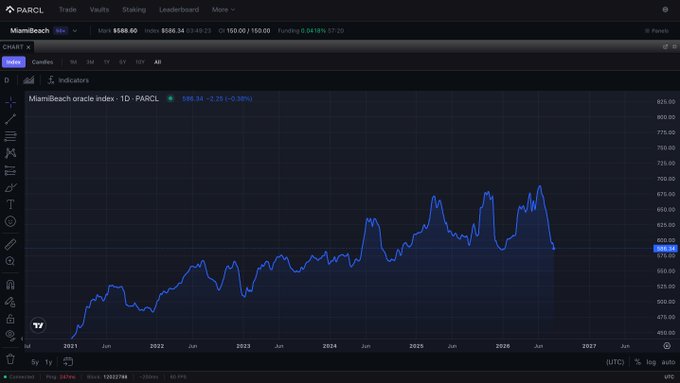Select the text annotation tool
Image resolution: width=680 pixels, height=383 pixels.
tap(10, 204)
